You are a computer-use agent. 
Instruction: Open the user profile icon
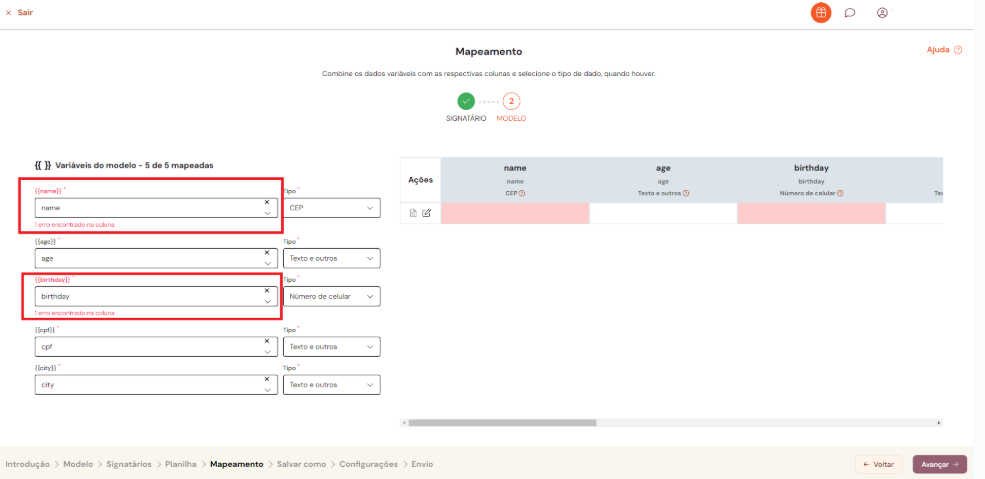coord(882,13)
